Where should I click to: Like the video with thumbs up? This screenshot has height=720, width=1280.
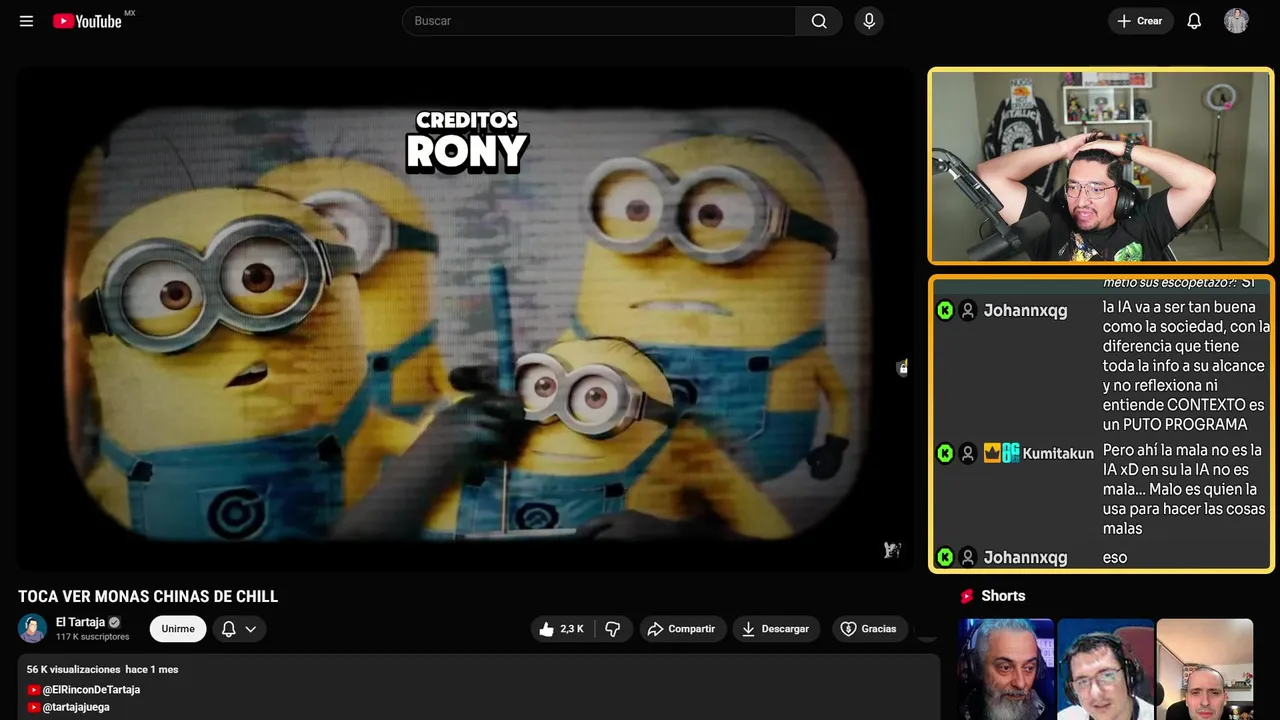click(561, 629)
